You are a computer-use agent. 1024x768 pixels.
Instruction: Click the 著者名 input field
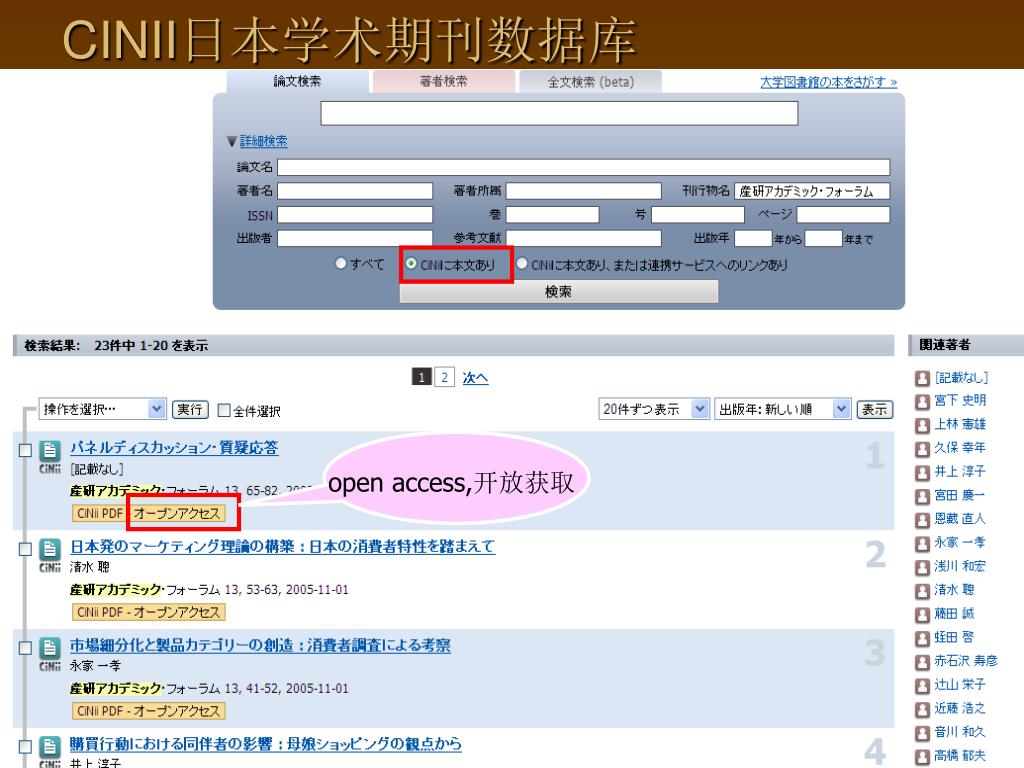point(355,191)
